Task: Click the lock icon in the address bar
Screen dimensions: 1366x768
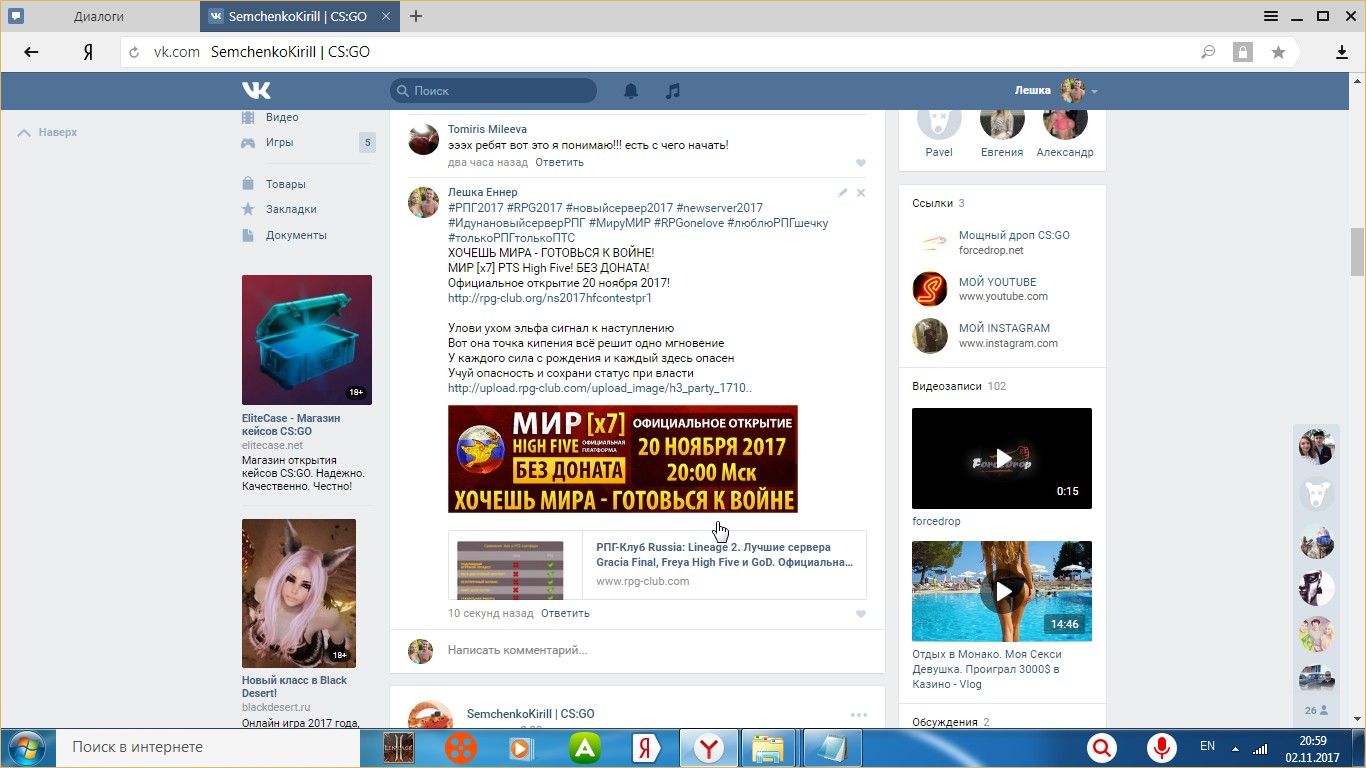Action: (1243, 52)
